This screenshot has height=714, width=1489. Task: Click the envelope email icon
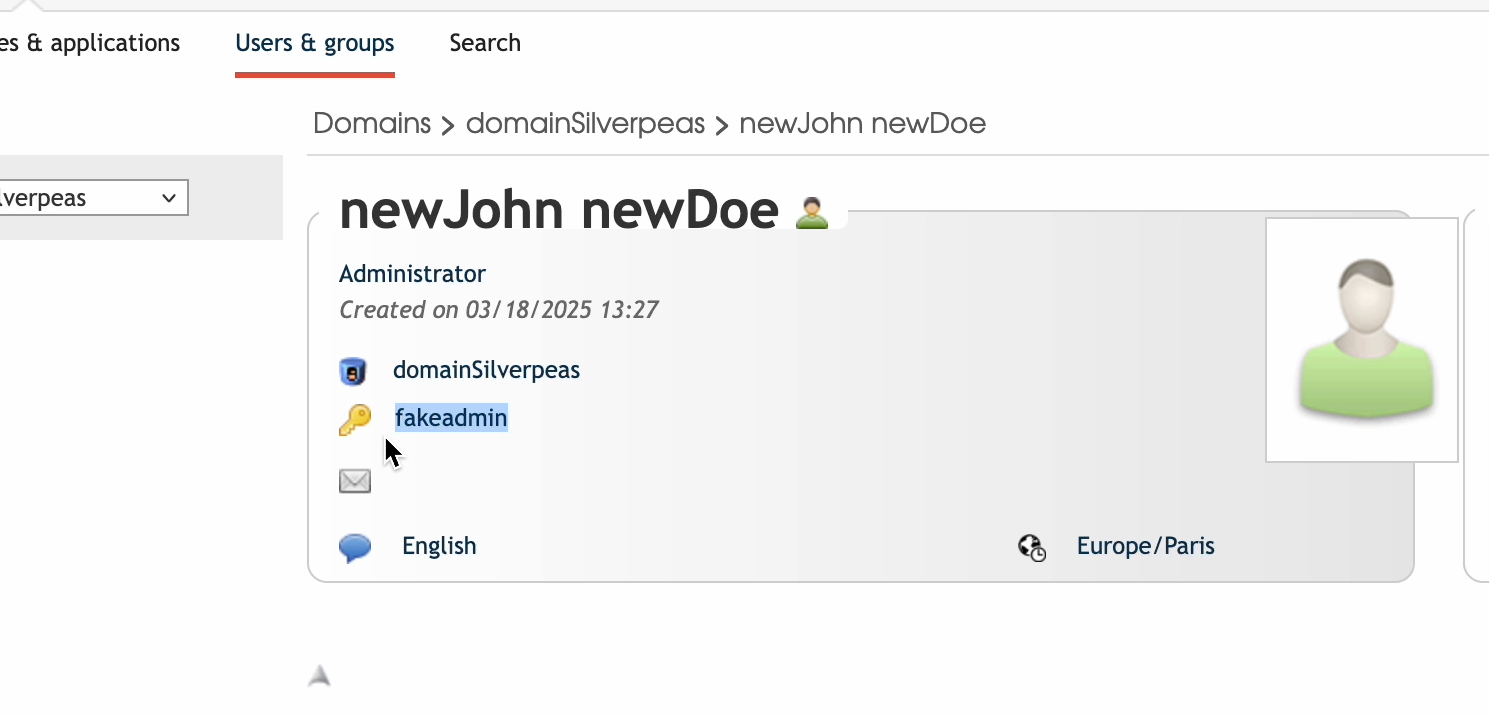(355, 482)
